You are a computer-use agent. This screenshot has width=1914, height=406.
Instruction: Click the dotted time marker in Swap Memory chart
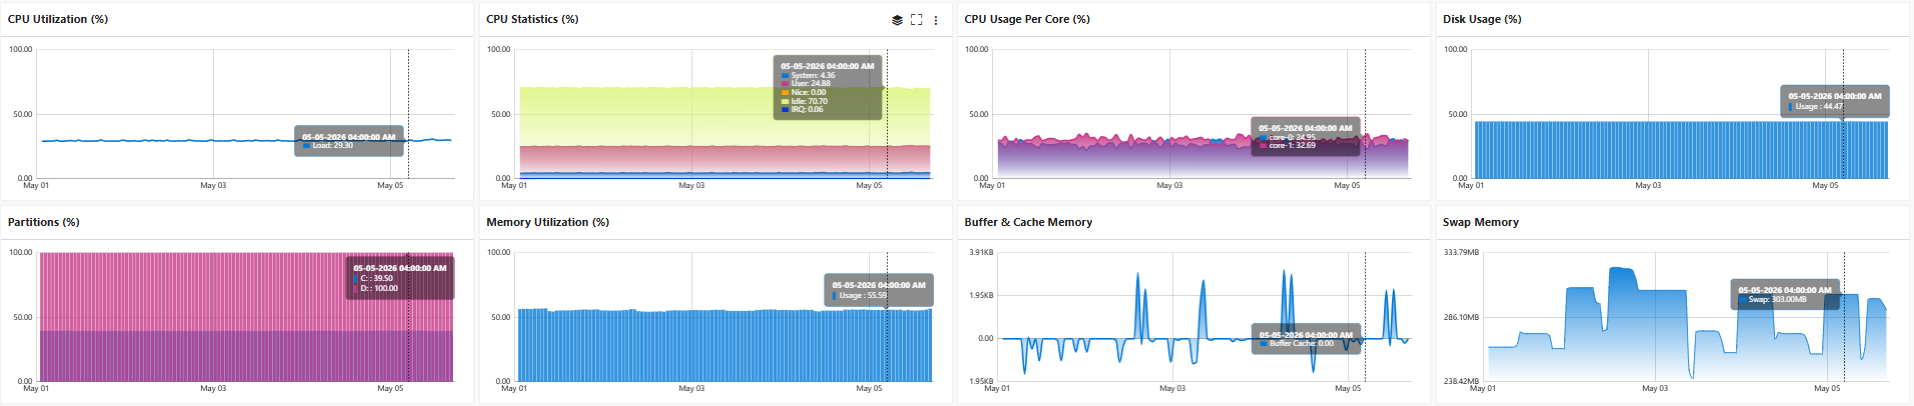(1844, 317)
